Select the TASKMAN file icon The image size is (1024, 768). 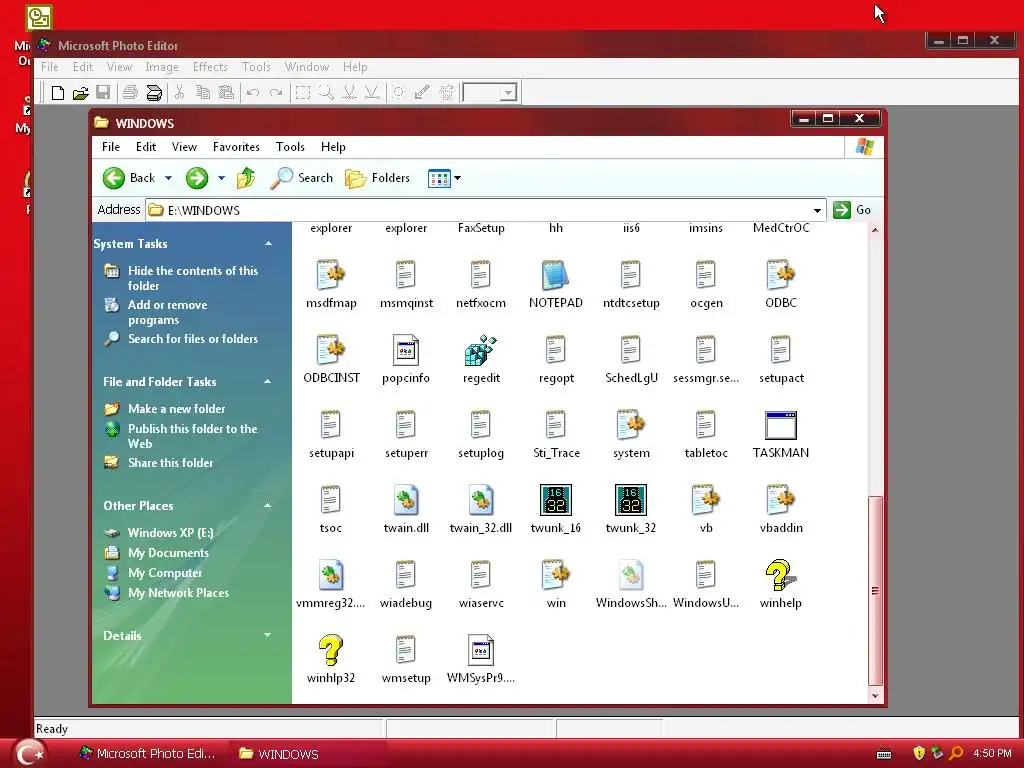780,425
